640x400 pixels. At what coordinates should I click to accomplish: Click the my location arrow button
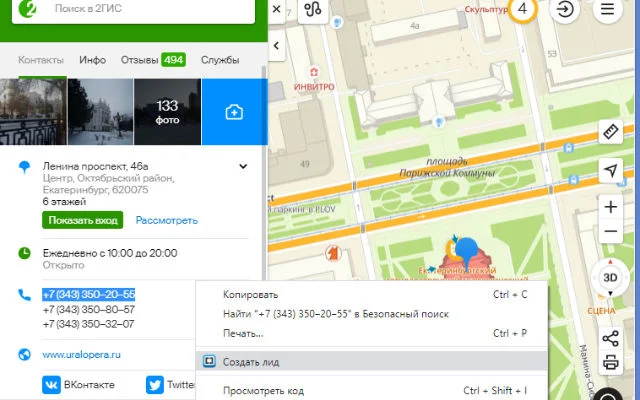[x=611, y=170]
